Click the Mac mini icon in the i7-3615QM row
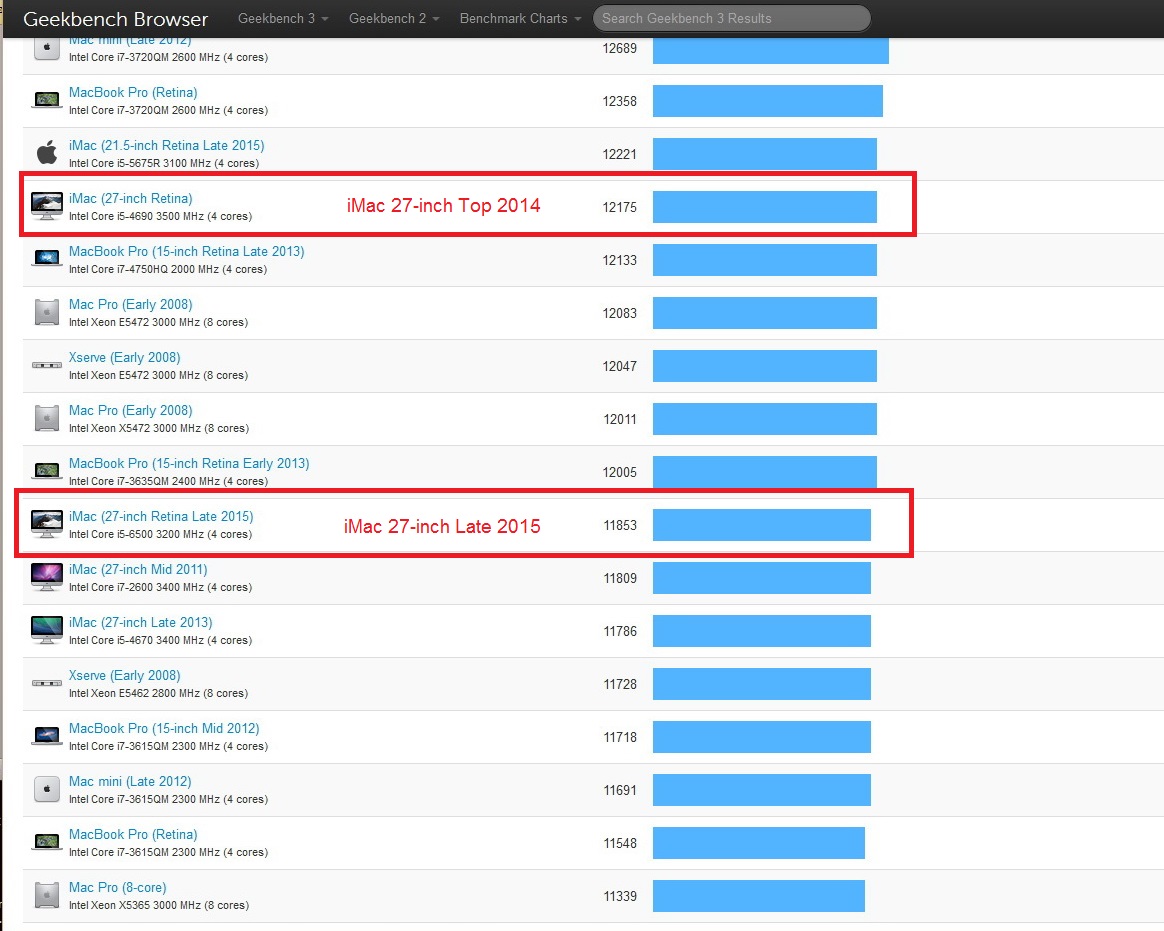This screenshot has height=931, width=1164. [47, 789]
